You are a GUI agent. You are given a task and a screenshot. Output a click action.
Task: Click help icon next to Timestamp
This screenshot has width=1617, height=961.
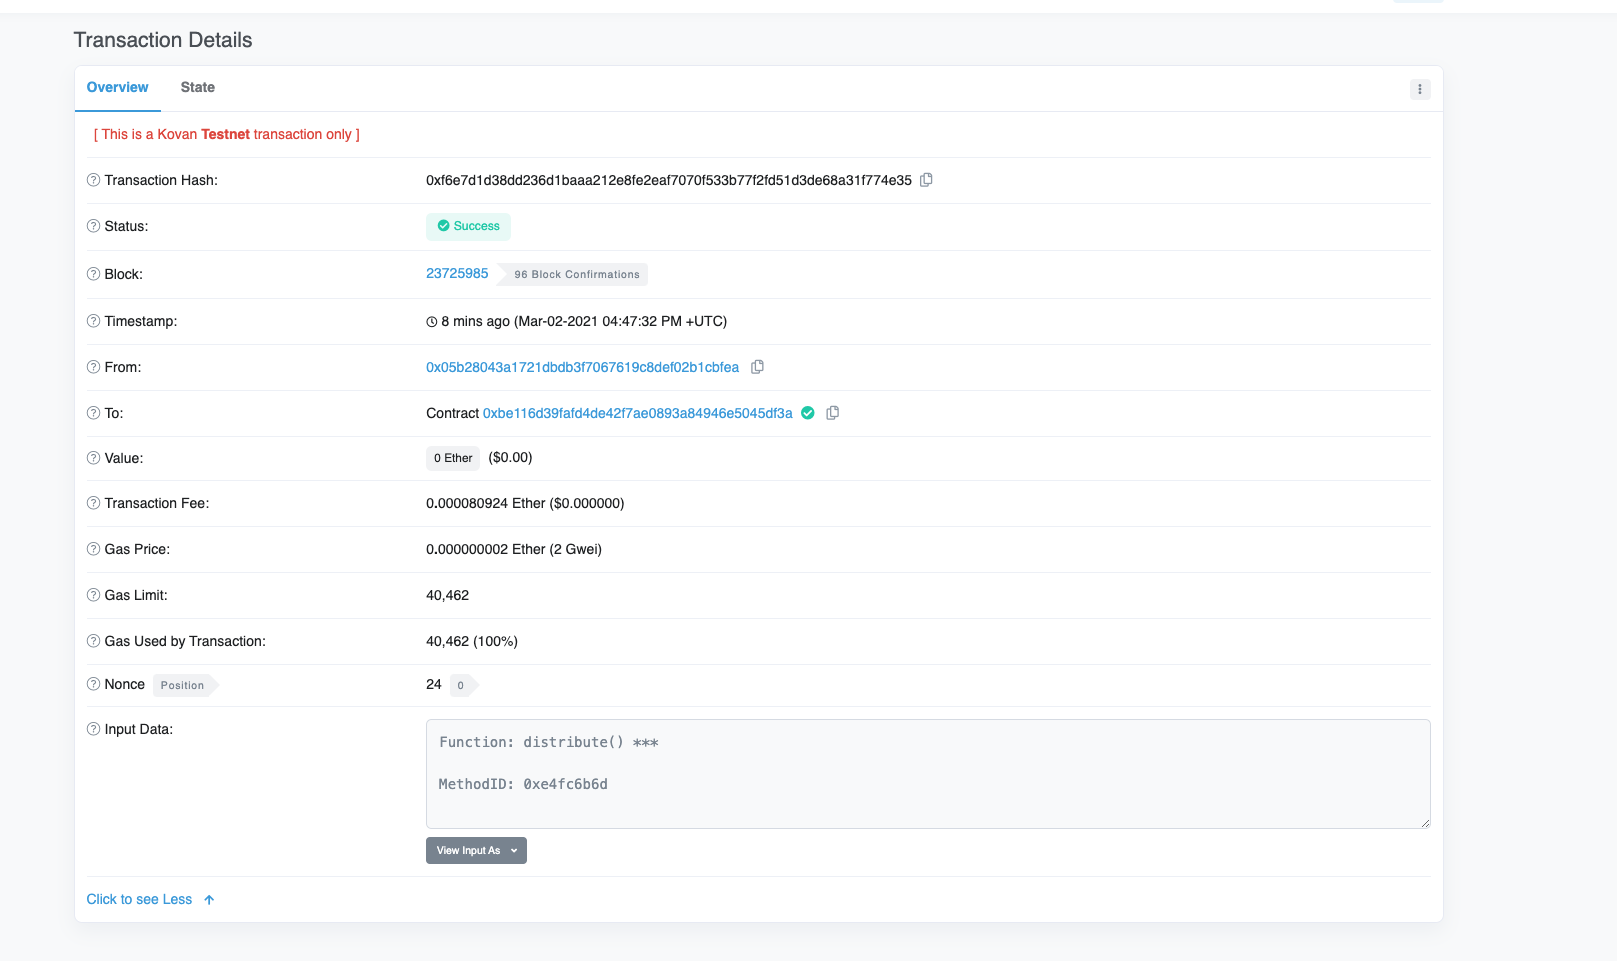[x=93, y=321]
